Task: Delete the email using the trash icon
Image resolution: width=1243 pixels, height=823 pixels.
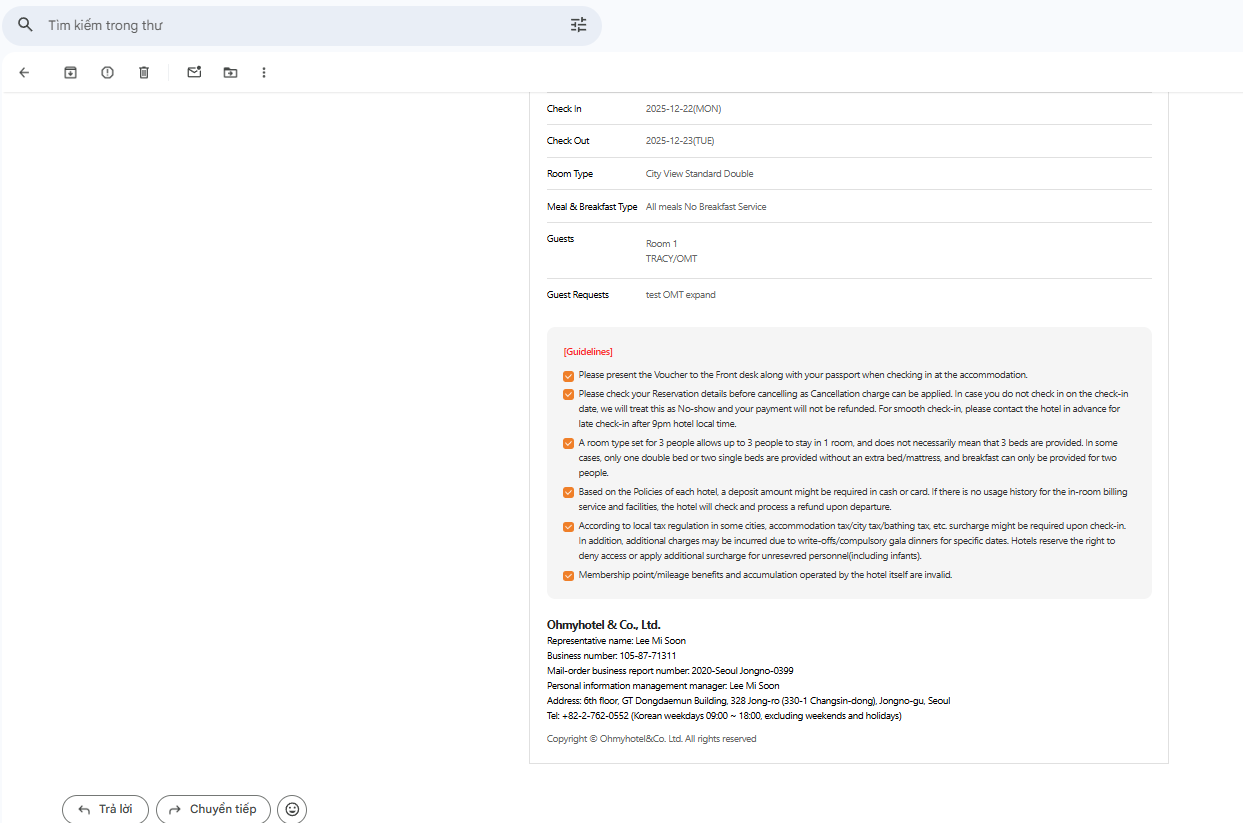Action: (x=144, y=72)
